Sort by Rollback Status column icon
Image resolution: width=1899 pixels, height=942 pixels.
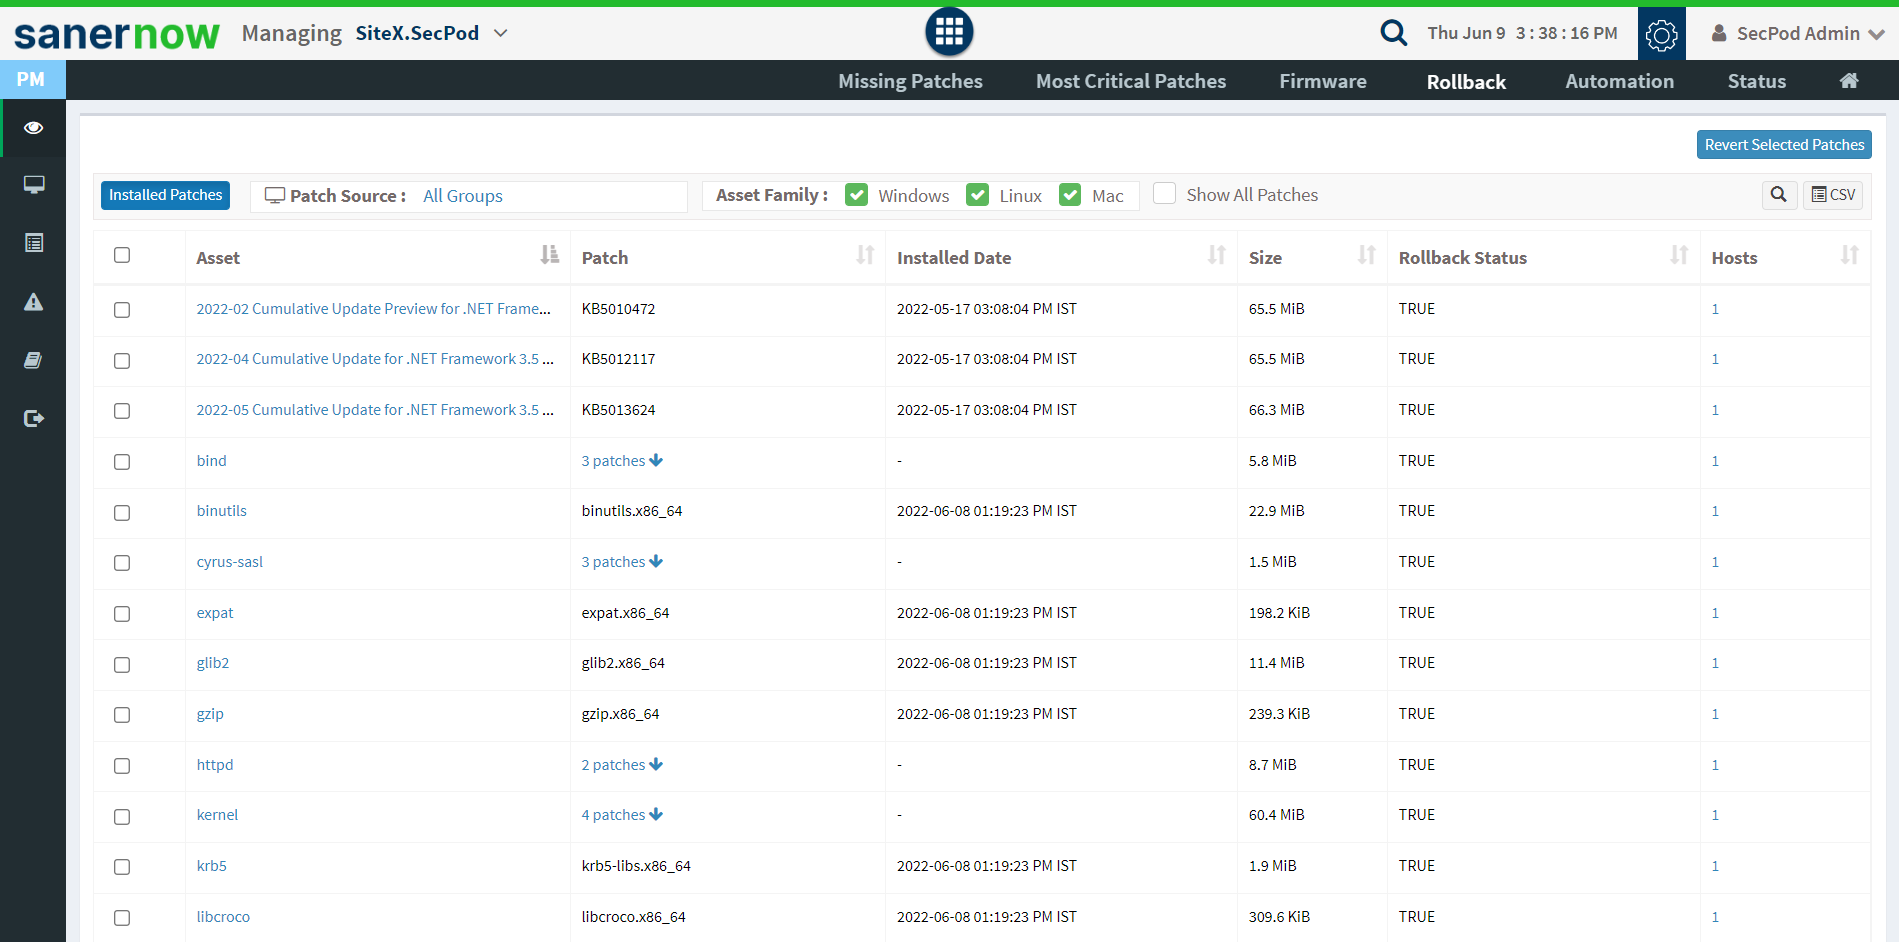(1679, 255)
